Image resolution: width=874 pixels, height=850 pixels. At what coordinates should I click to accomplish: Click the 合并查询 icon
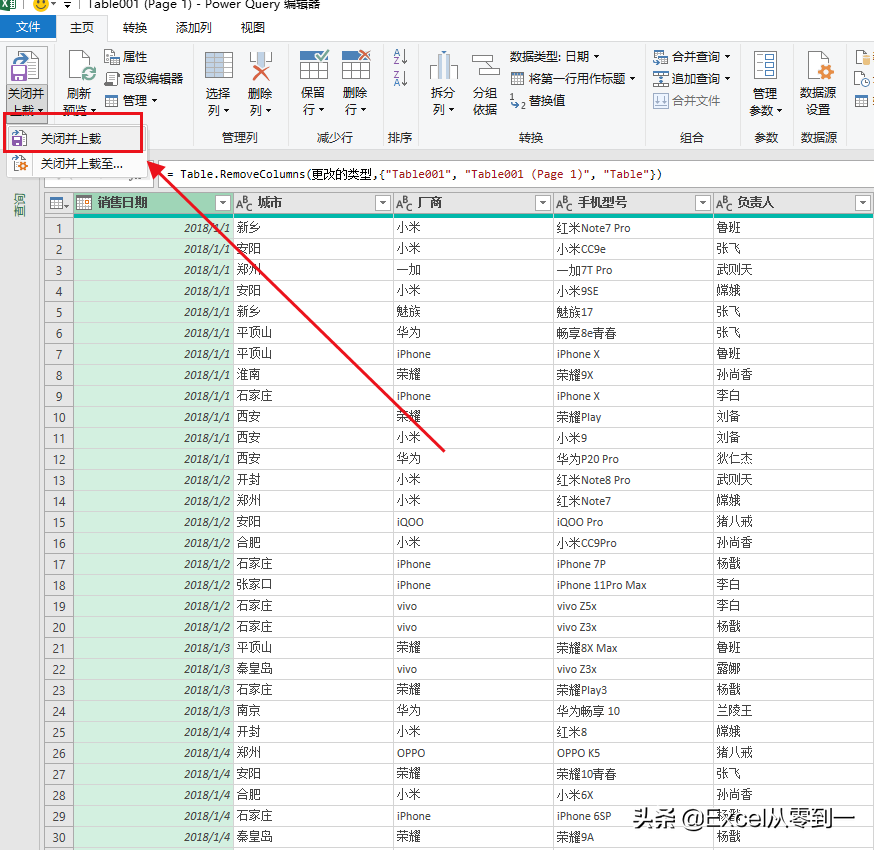point(661,57)
